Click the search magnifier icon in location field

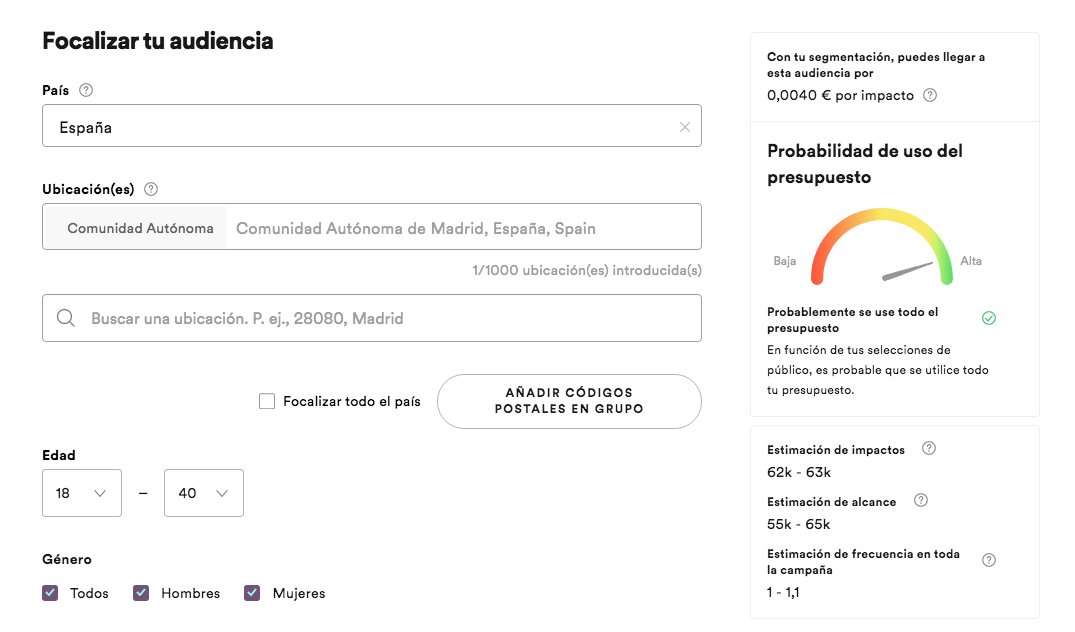(x=66, y=318)
